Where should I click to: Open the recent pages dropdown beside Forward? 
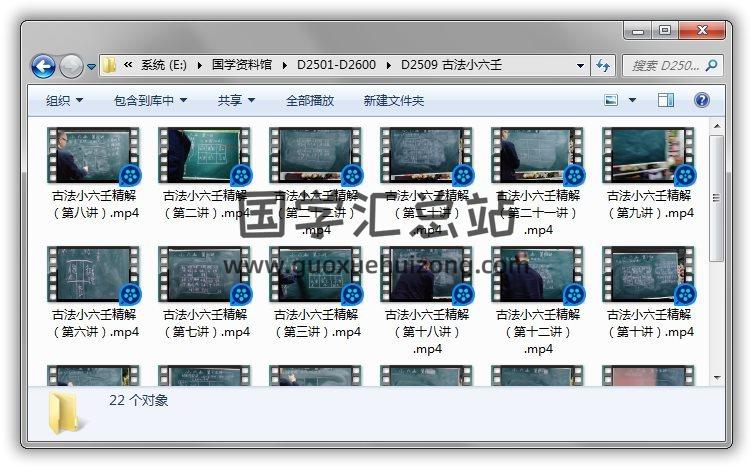(91, 67)
